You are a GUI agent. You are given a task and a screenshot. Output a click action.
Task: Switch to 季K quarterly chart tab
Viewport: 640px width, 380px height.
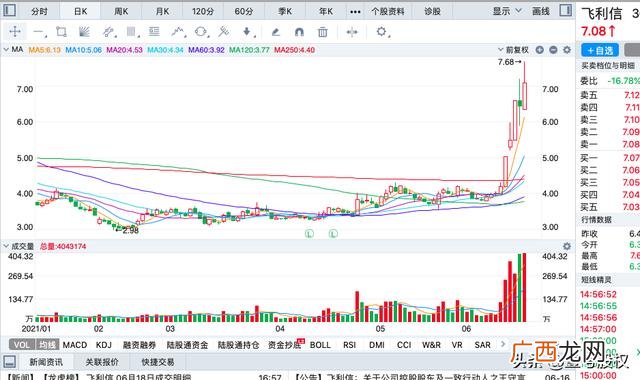tap(285, 11)
